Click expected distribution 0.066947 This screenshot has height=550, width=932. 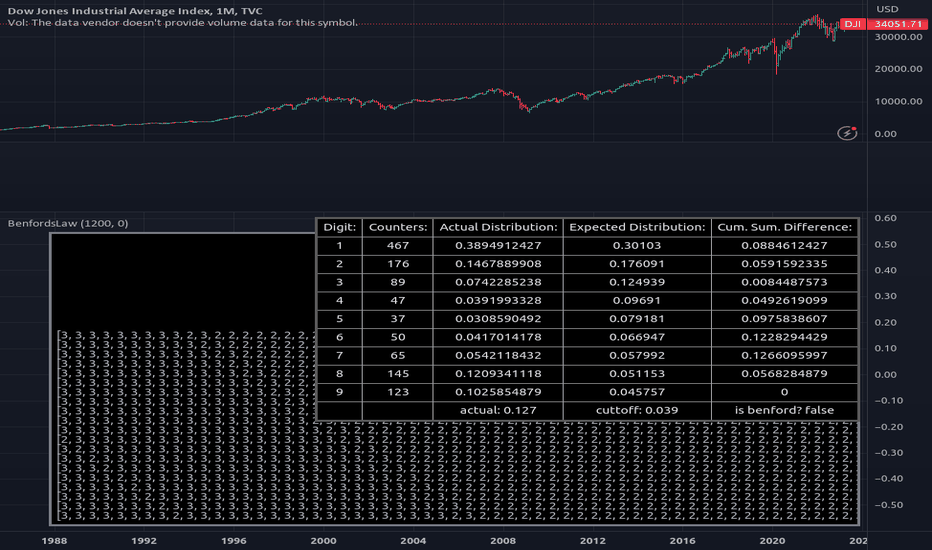coord(637,337)
